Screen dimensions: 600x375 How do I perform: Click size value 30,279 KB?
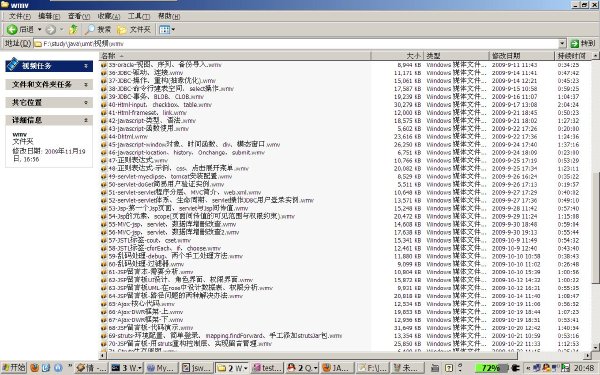pyautogui.click(x=408, y=104)
